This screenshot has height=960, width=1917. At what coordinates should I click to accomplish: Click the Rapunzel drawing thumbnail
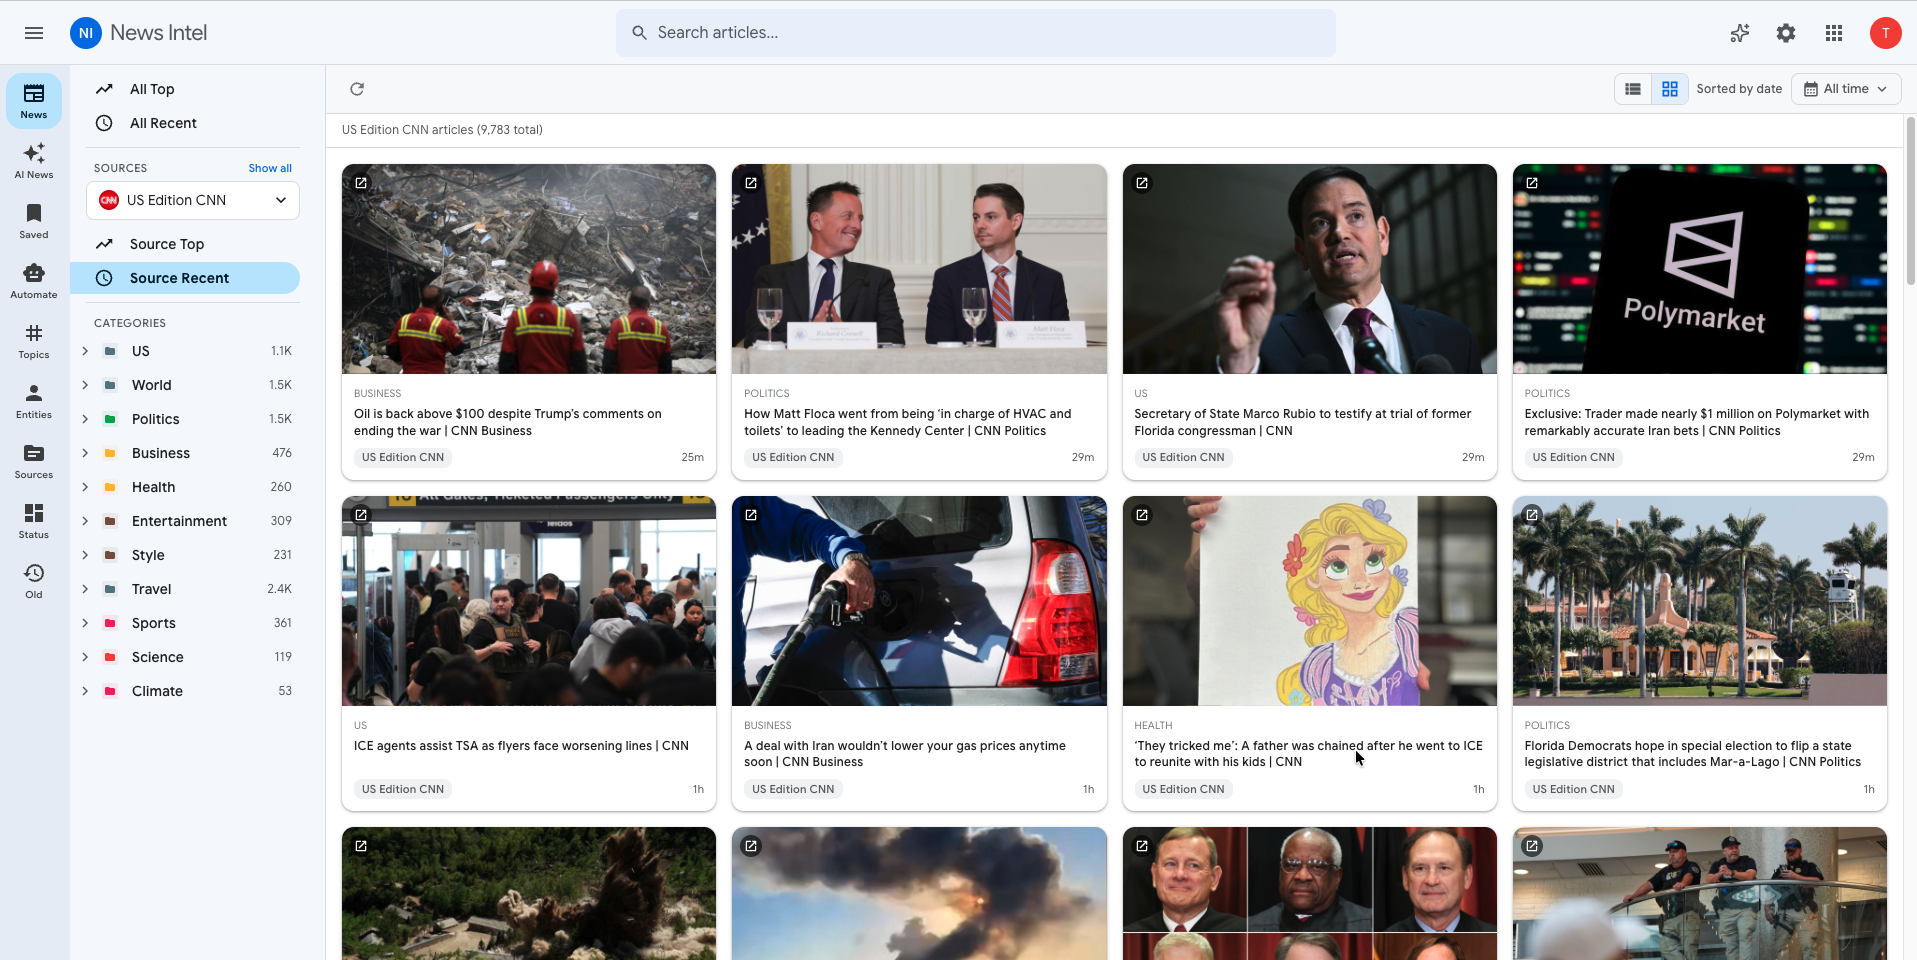click(1310, 601)
